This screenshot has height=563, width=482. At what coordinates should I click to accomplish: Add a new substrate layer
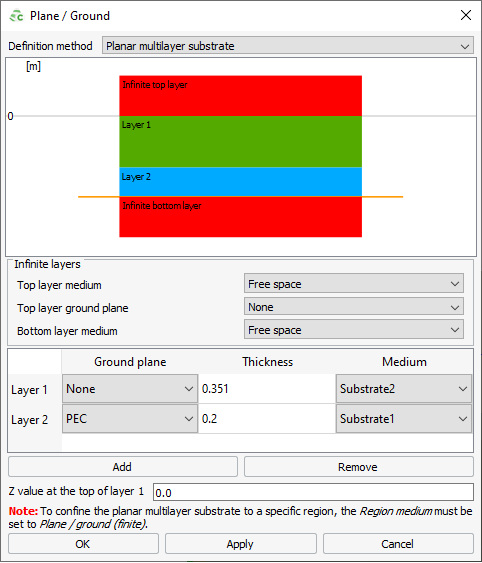click(123, 467)
